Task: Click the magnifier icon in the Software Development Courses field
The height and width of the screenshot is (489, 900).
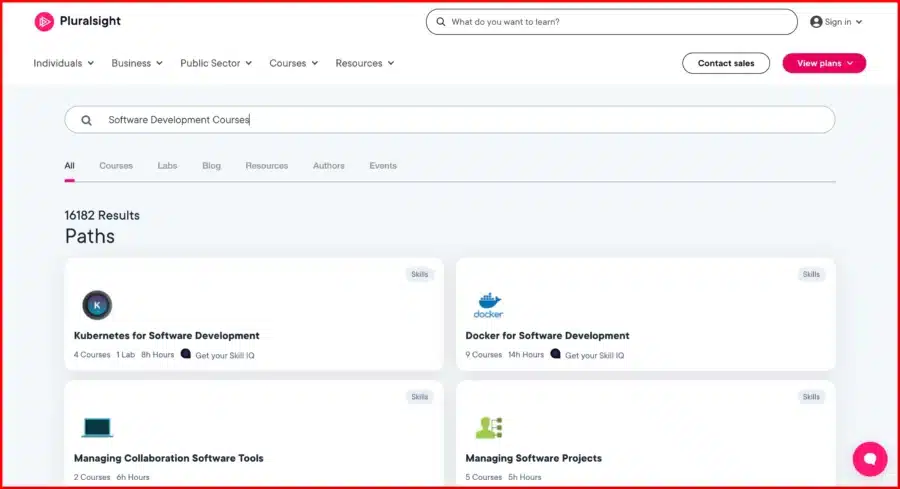Action: 86,120
